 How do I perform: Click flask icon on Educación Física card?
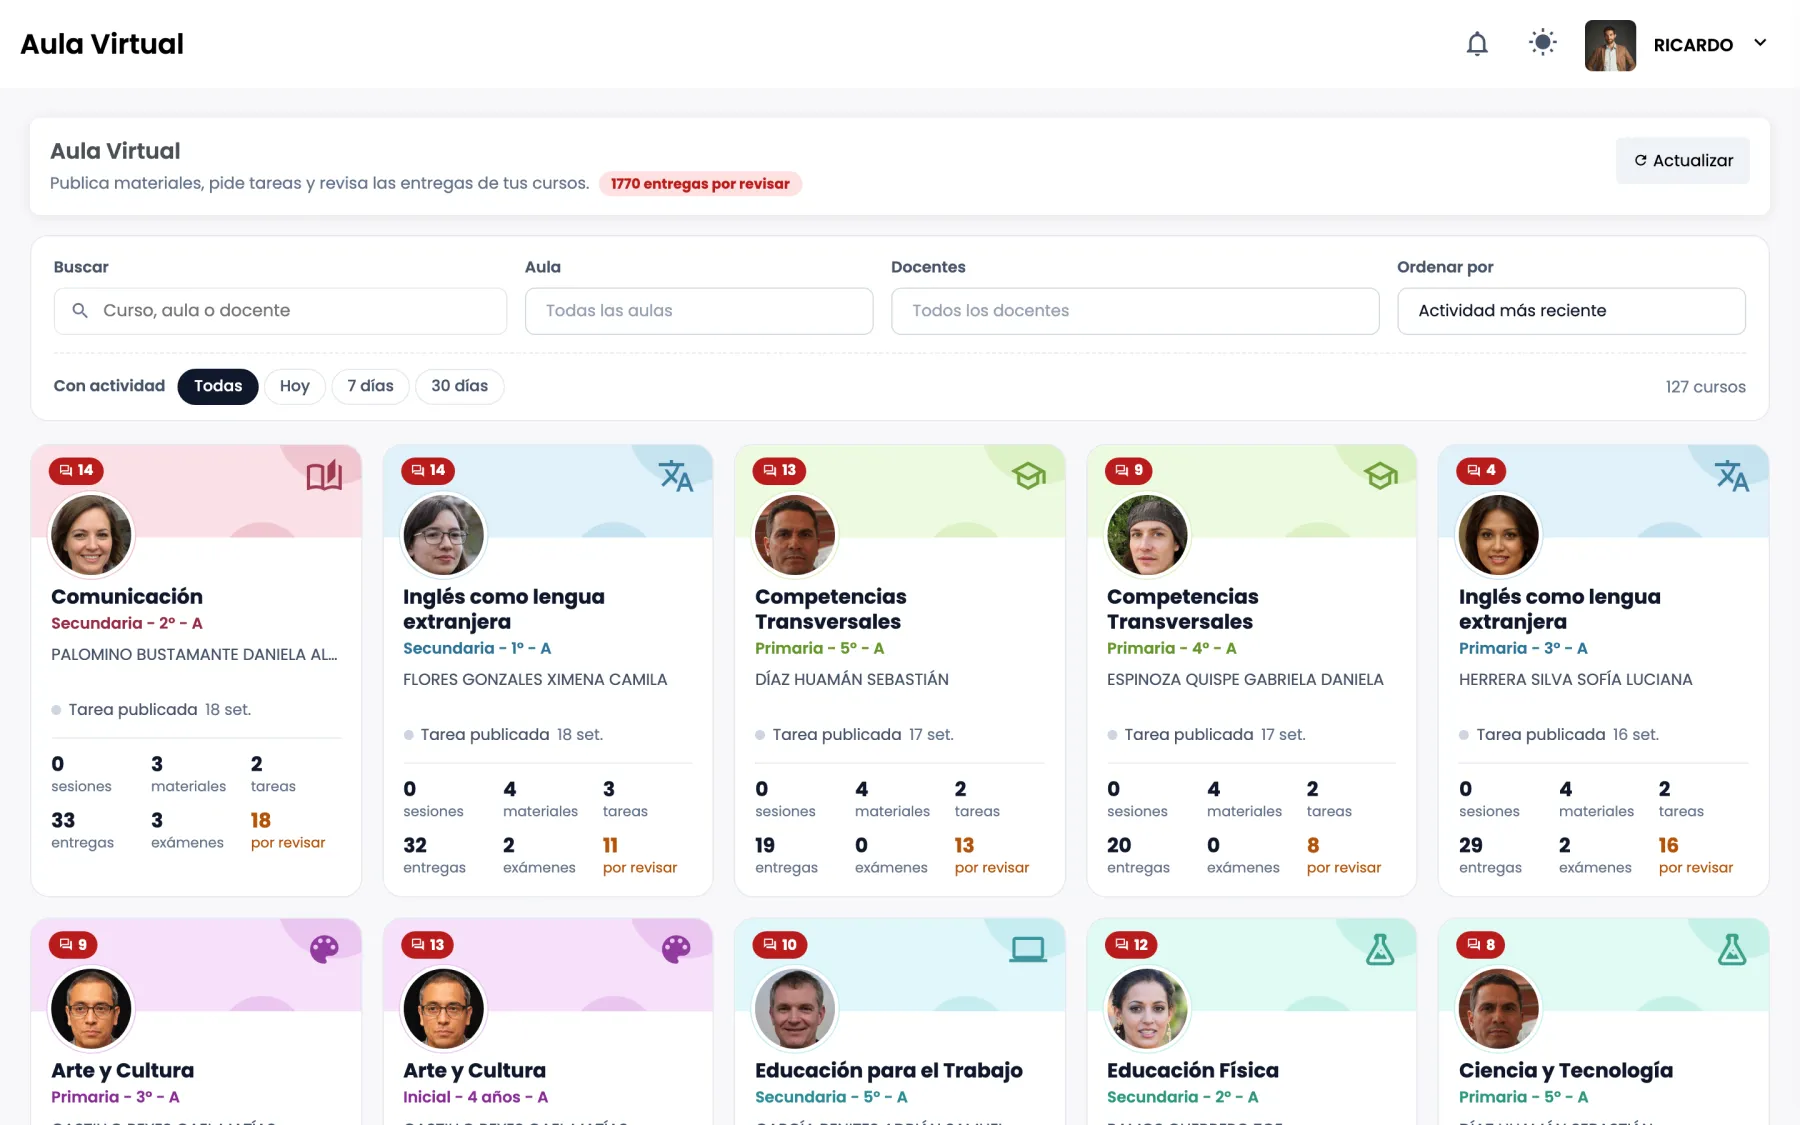coord(1380,949)
